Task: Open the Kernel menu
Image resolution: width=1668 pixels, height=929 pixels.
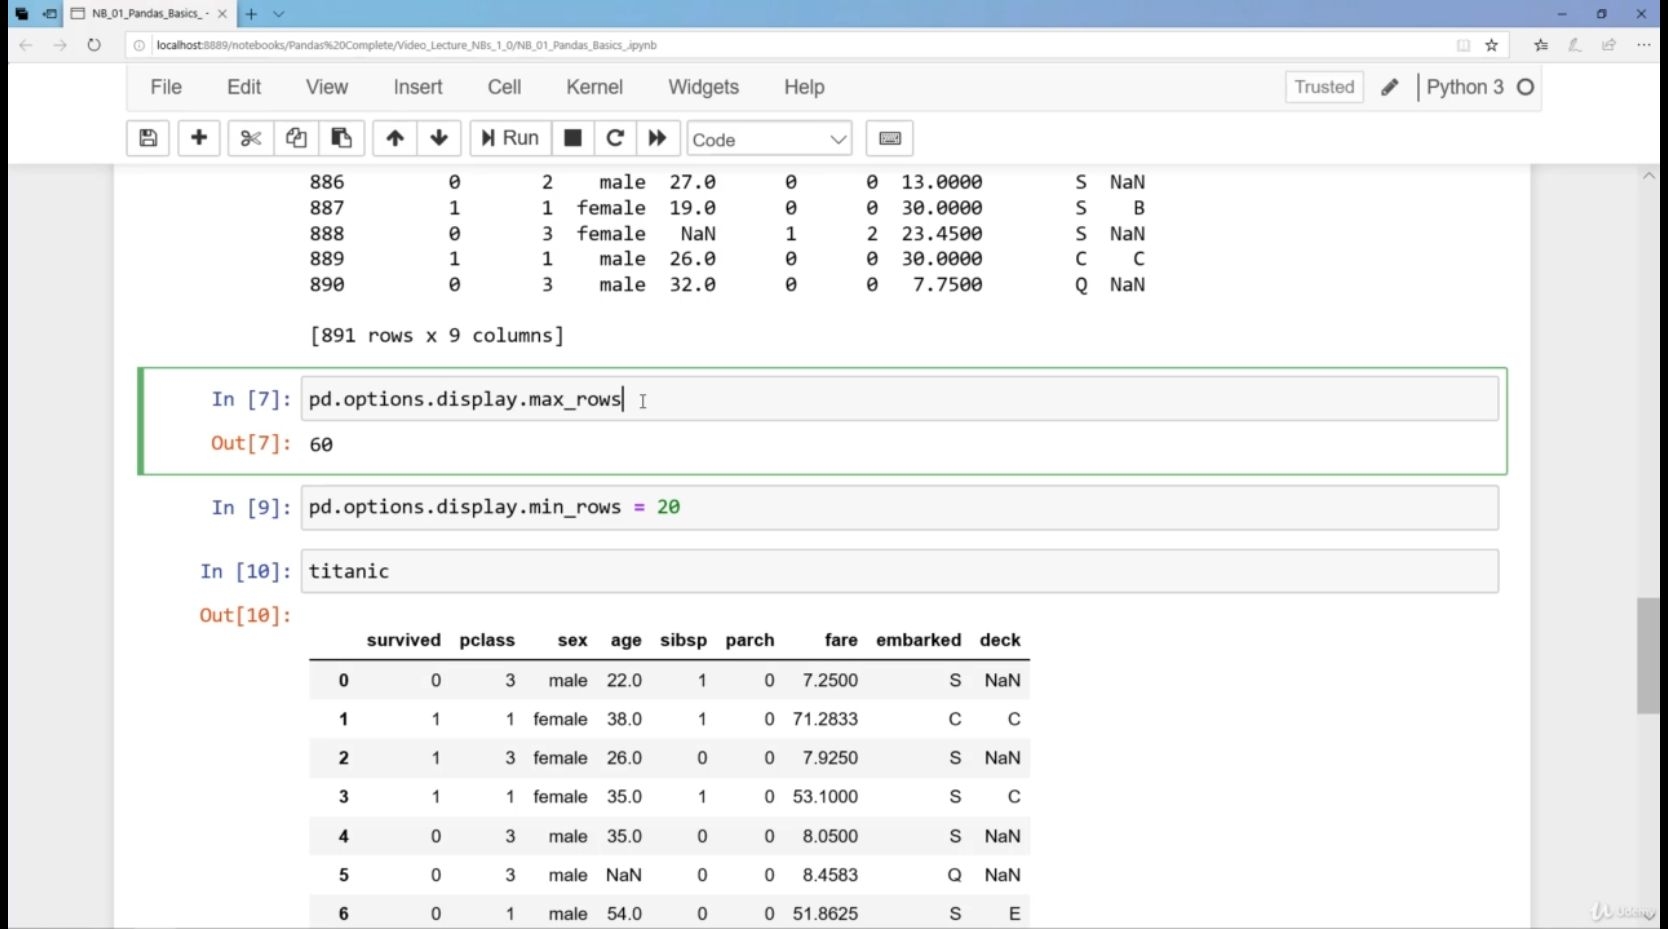Action: 594,87
